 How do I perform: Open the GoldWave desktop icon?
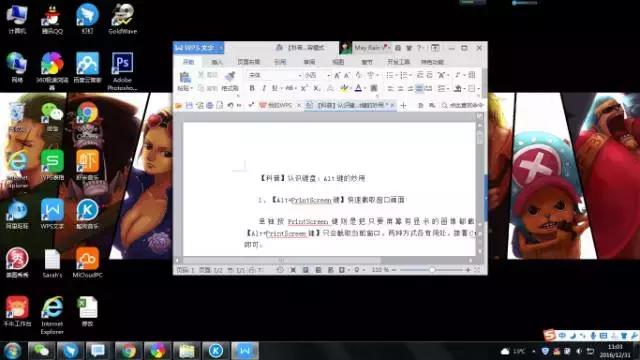pos(122,19)
